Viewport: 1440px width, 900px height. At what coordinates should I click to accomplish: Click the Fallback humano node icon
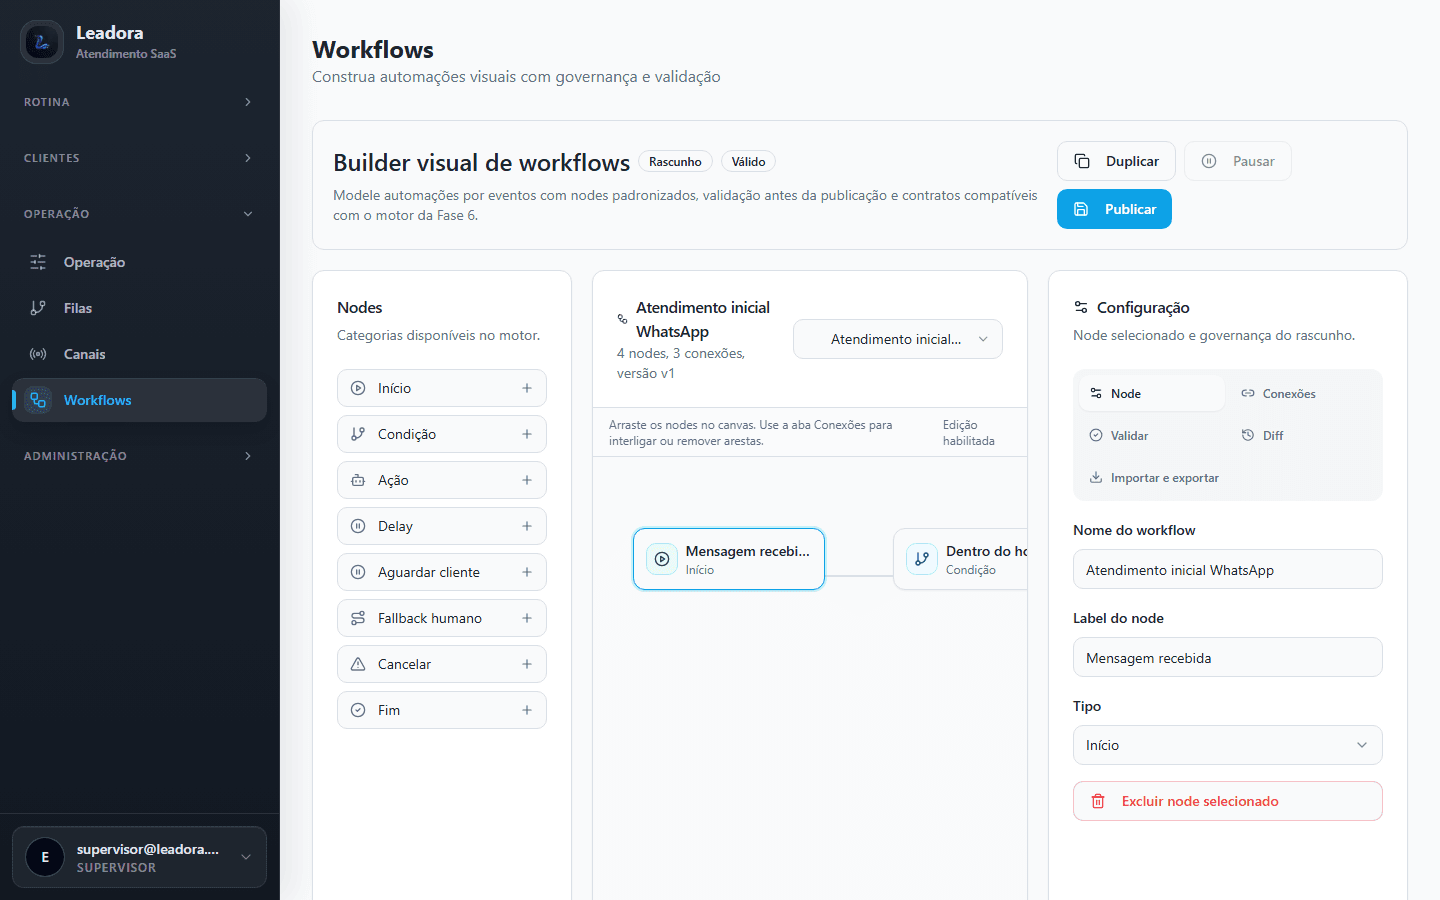[x=358, y=618]
